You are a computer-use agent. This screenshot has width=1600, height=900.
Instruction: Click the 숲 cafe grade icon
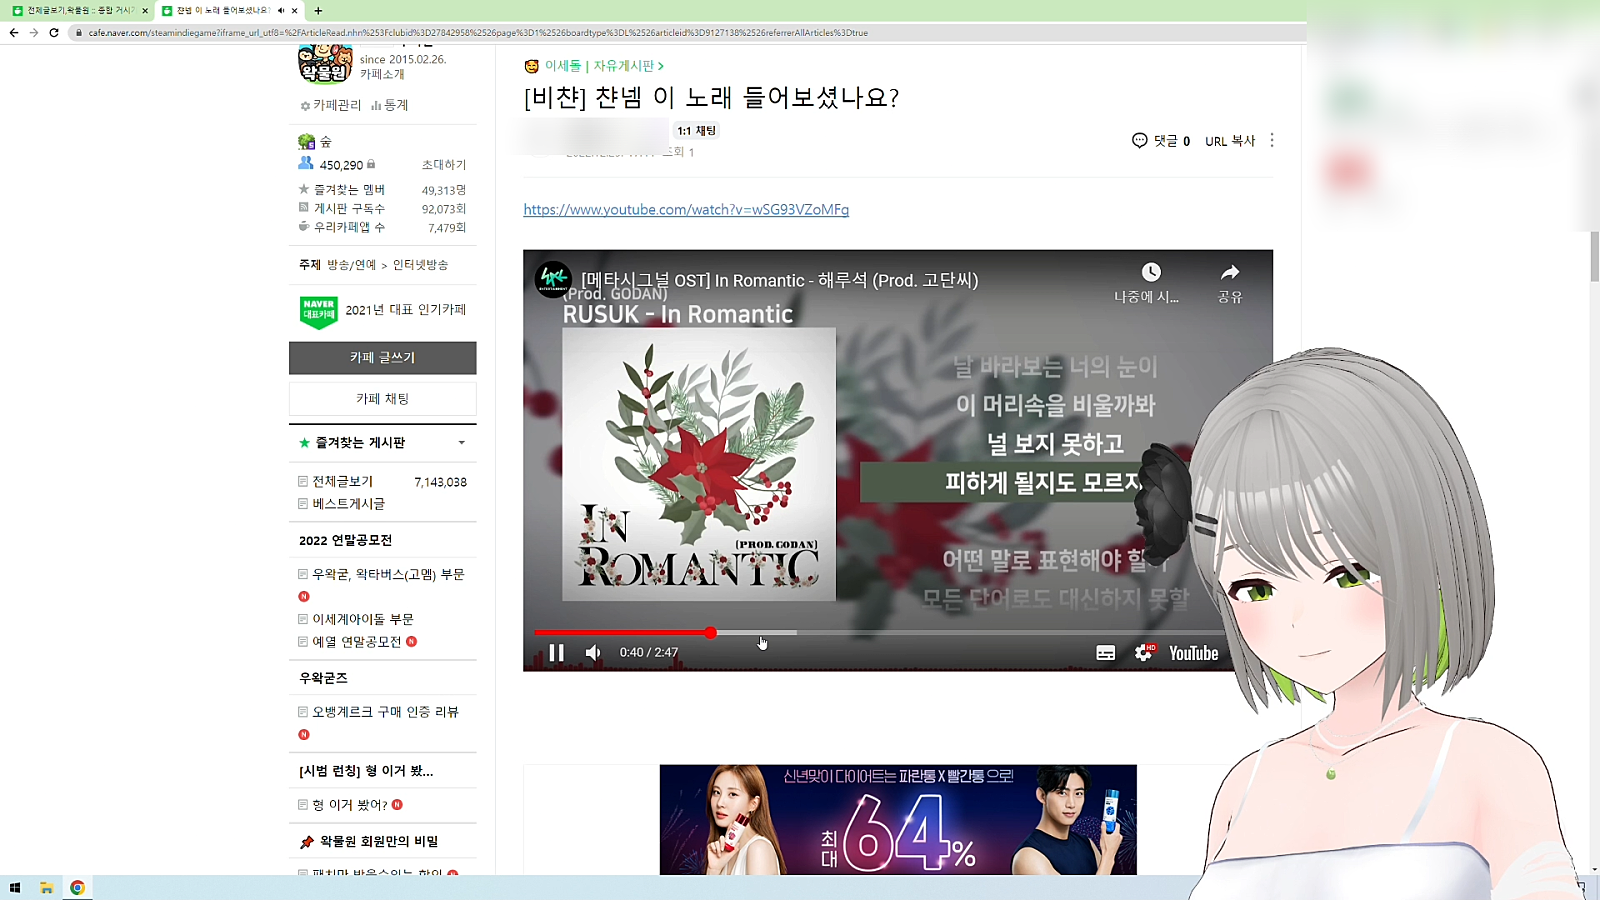[307, 142]
